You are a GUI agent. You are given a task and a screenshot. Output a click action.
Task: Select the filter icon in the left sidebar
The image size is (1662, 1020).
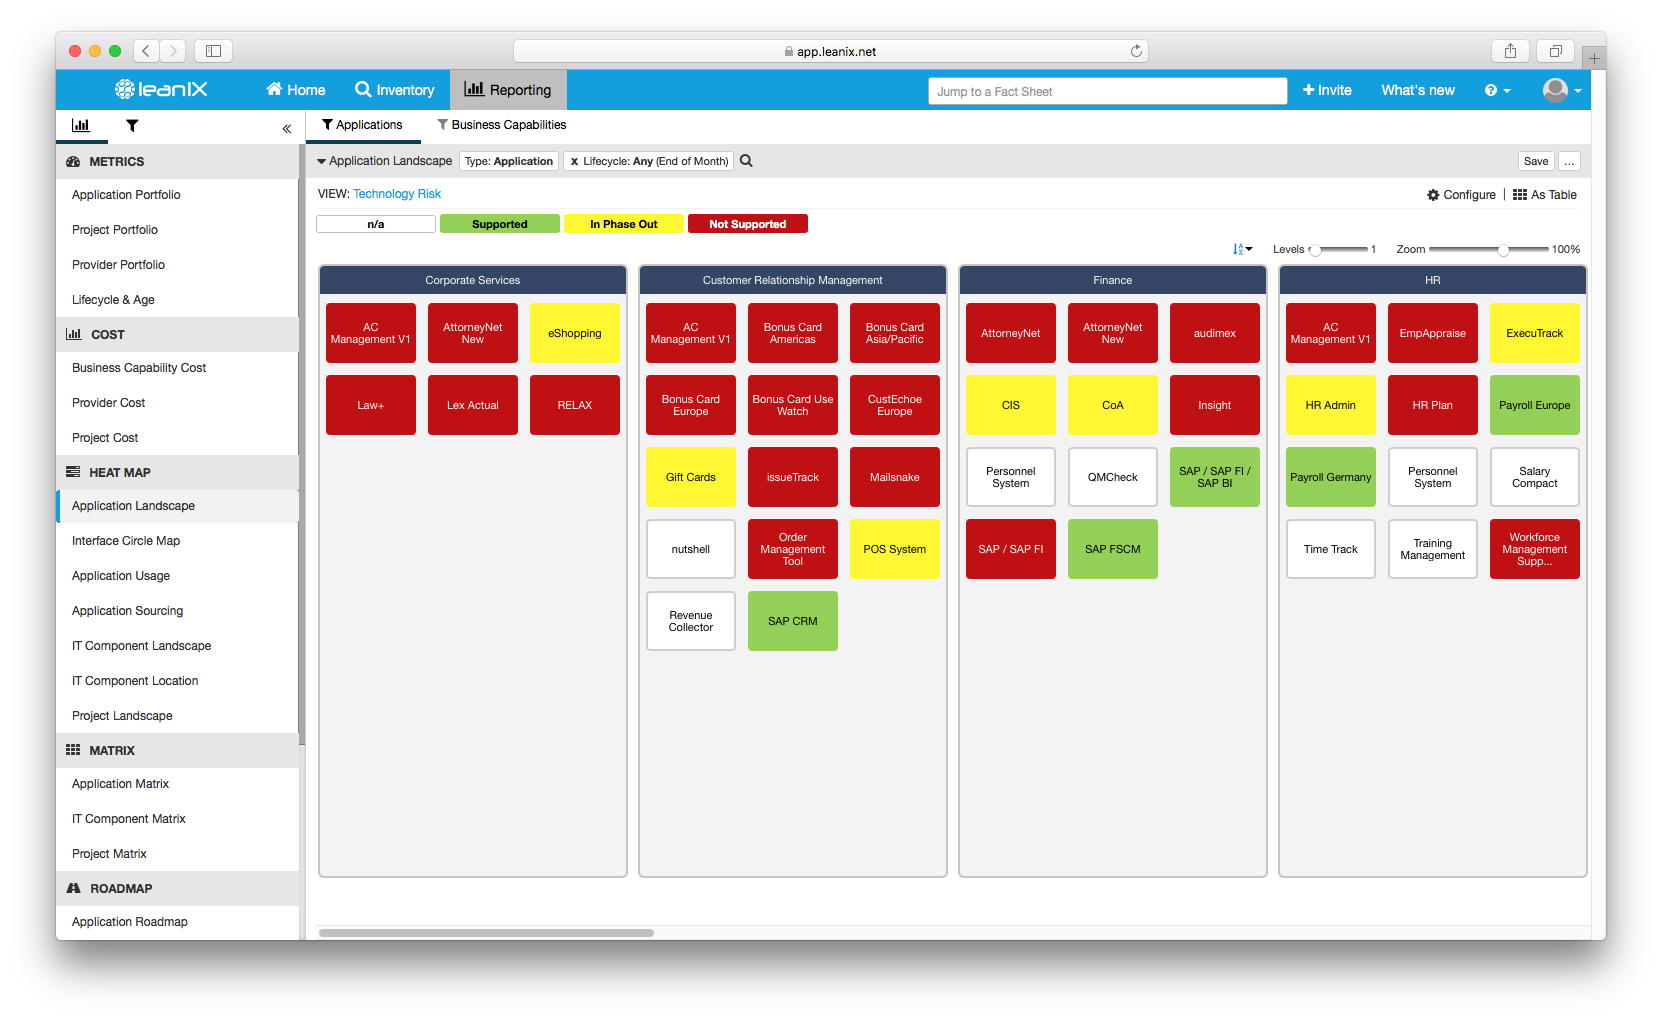[132, 126]
